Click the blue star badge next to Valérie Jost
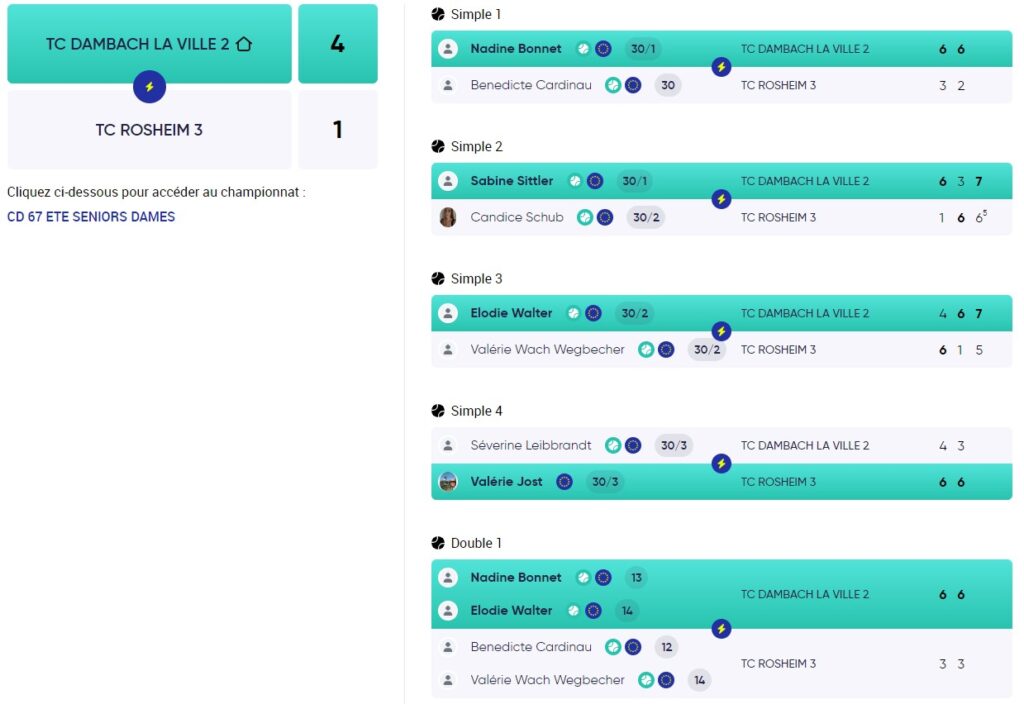 (x=564, y=481)
